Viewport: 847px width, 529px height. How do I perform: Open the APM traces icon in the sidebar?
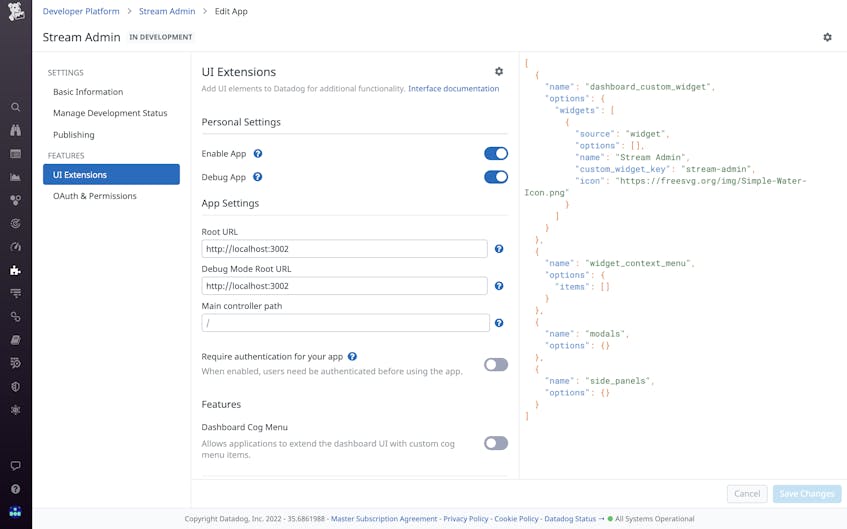pos(16,293)
